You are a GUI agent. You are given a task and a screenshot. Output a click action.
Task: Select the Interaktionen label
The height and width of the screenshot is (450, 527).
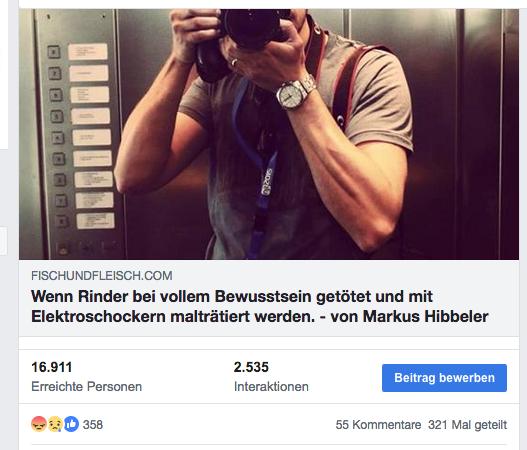(x=271, y=386)
